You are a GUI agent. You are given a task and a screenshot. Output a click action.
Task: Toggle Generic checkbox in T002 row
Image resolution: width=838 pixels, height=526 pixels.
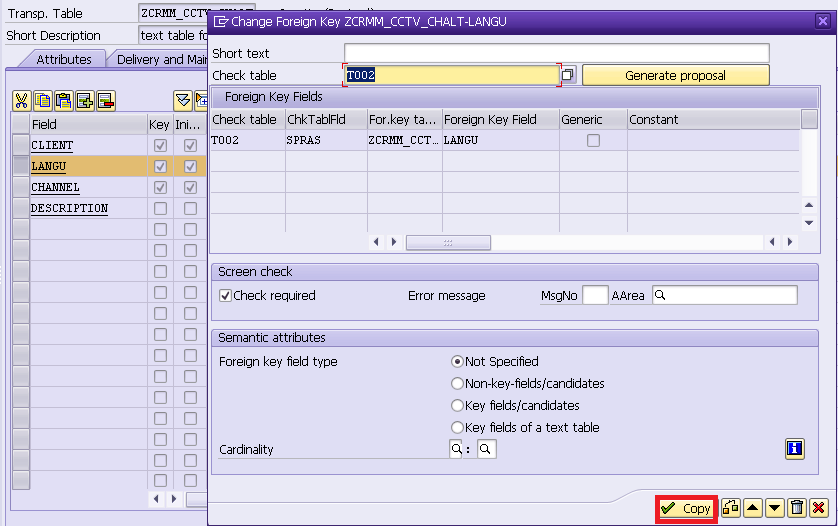(593, 141)
